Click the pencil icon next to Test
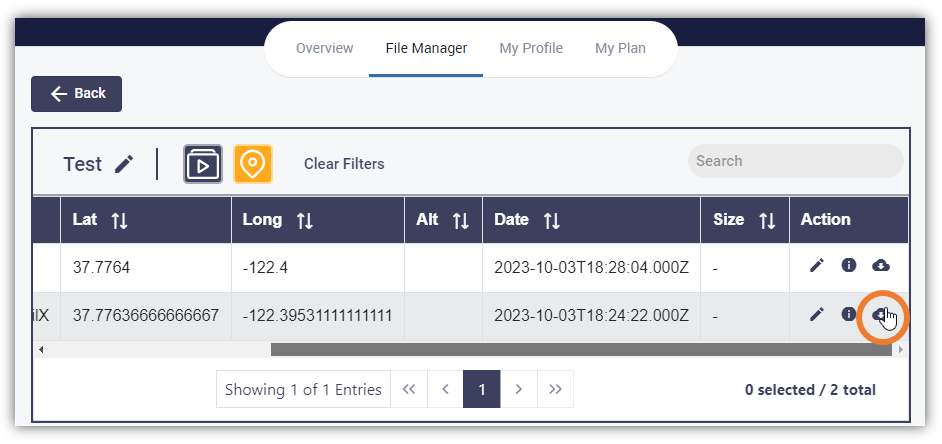942x444 pixels. point(124,164)
